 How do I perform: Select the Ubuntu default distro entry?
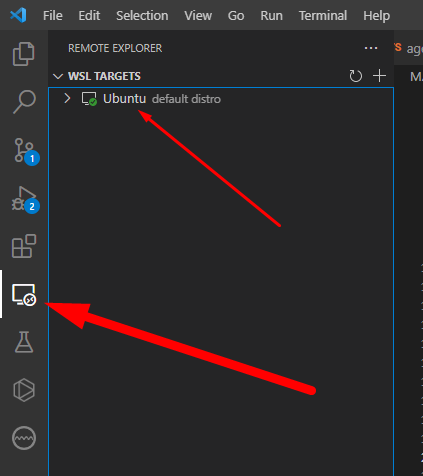click(x=221, y=99)
